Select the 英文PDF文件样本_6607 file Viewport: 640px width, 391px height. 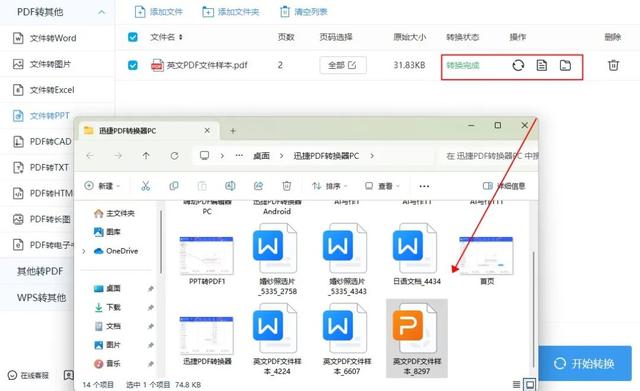click(x=347, y=339)
